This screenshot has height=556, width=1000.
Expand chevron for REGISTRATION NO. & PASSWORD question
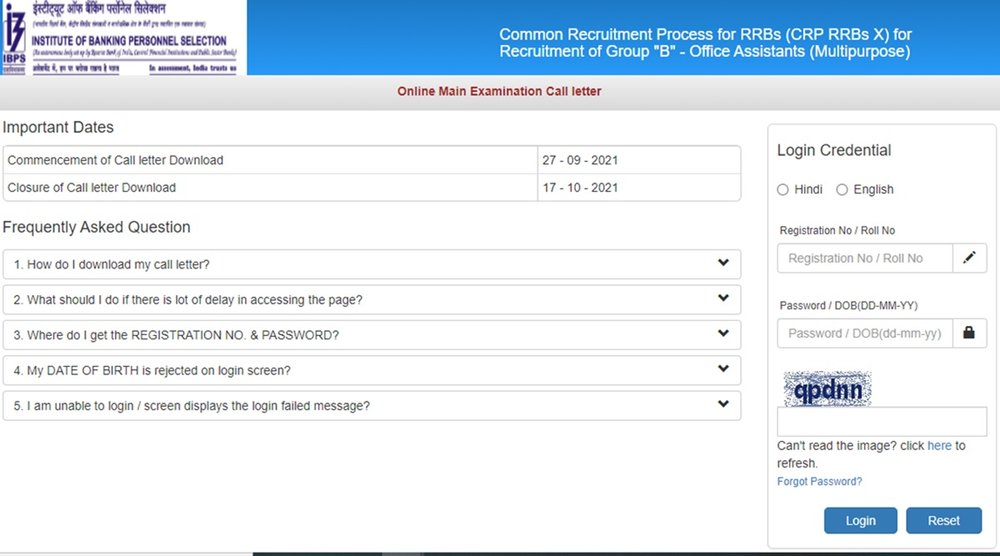click(723, 334)
